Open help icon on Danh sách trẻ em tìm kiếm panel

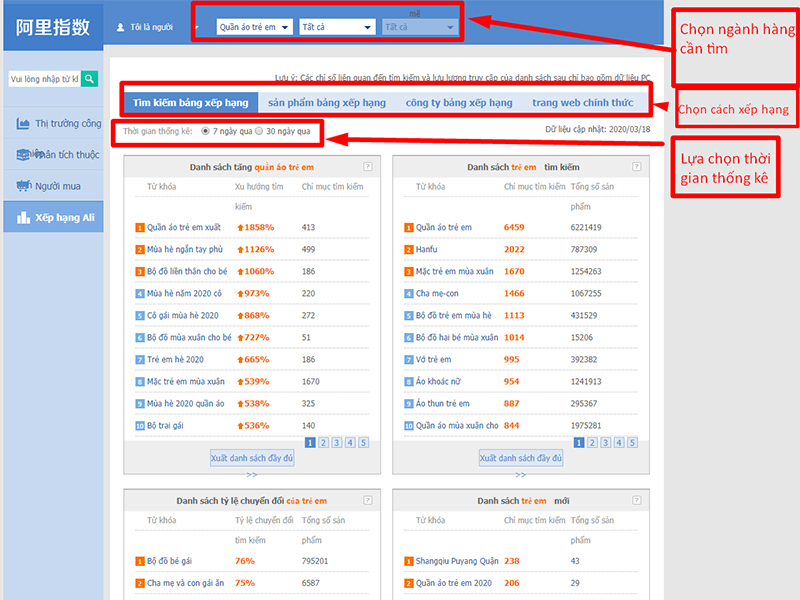click(x=637, y=167)
